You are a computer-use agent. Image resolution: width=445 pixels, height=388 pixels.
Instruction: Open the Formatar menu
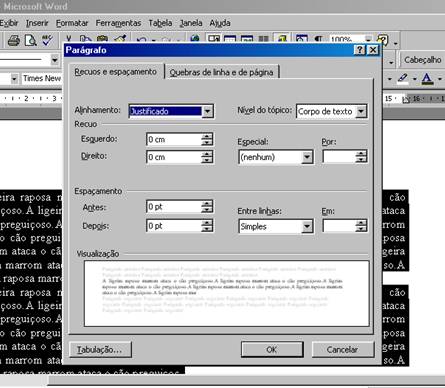click(72, 23)
